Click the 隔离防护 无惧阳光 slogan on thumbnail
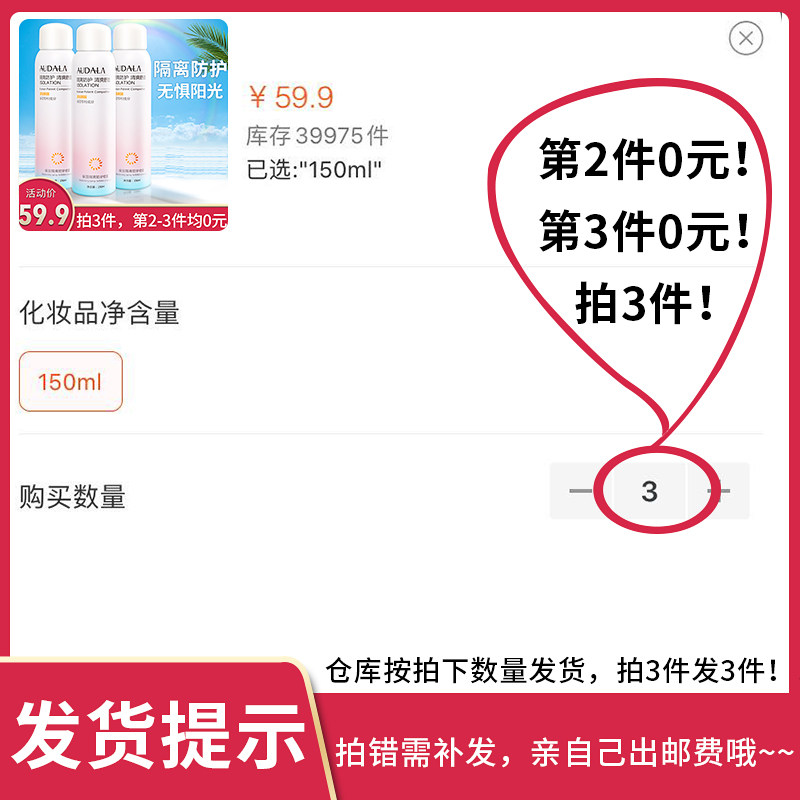This screenshot has width=800, height=800. point(190,80)
